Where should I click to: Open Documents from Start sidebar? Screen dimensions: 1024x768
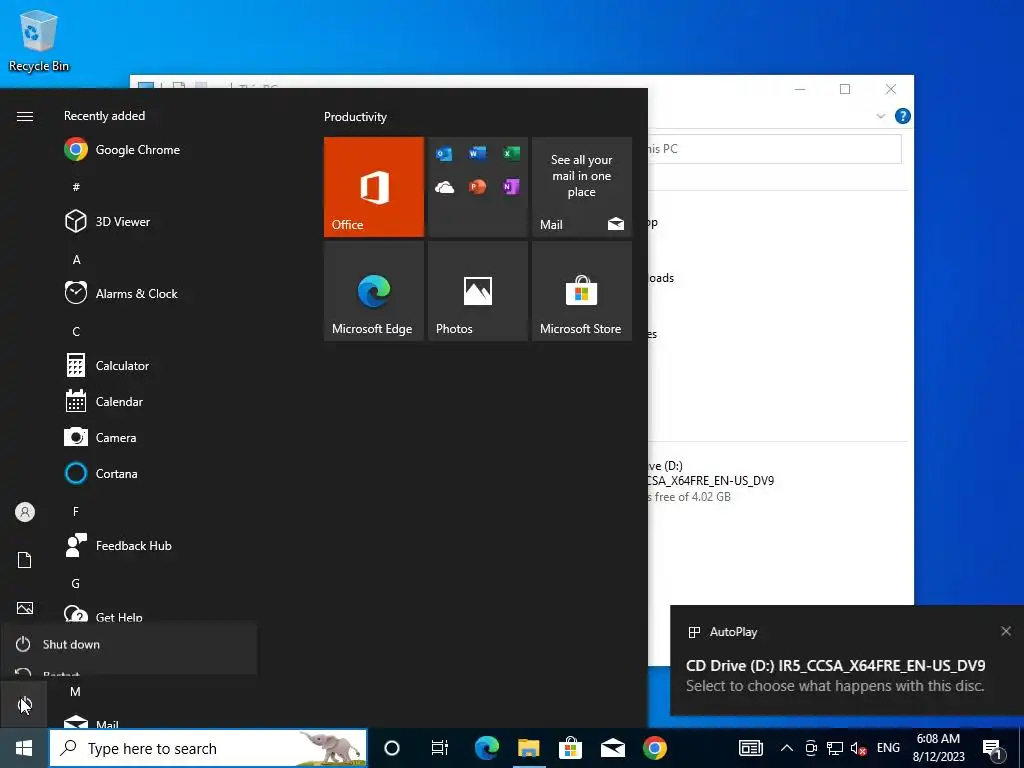pos(25,560)
